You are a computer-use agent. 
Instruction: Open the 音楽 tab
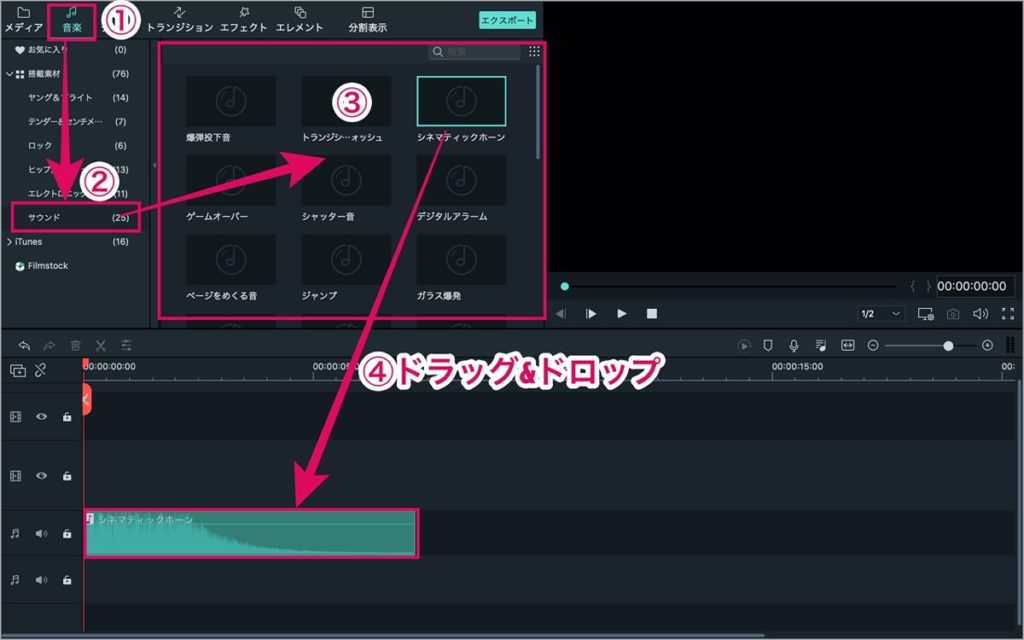tap(72, 20)
